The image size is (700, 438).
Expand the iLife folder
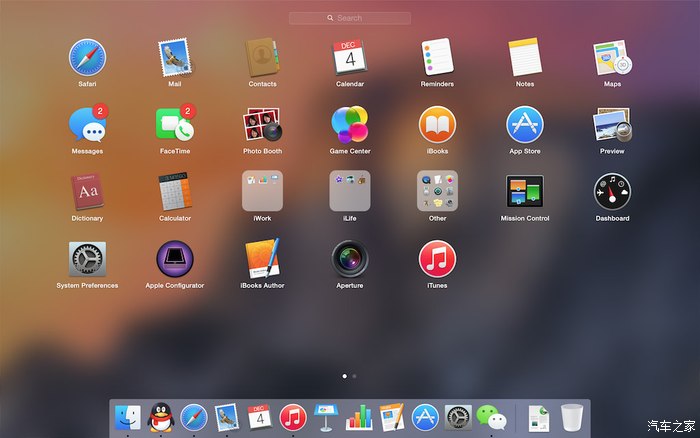(350, 190)
